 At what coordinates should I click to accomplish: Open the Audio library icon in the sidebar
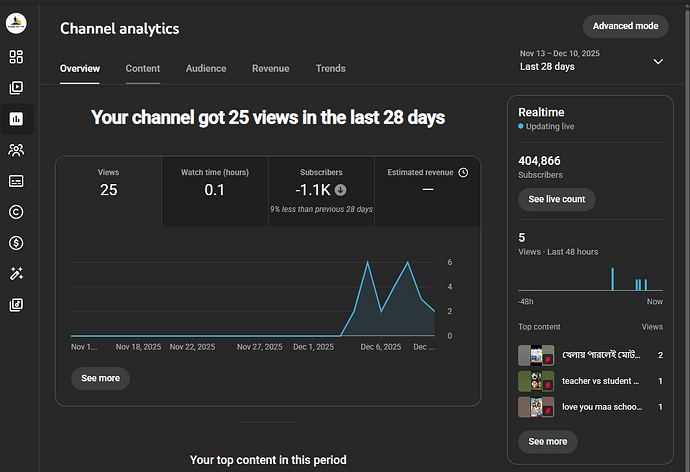click(16, 304)
